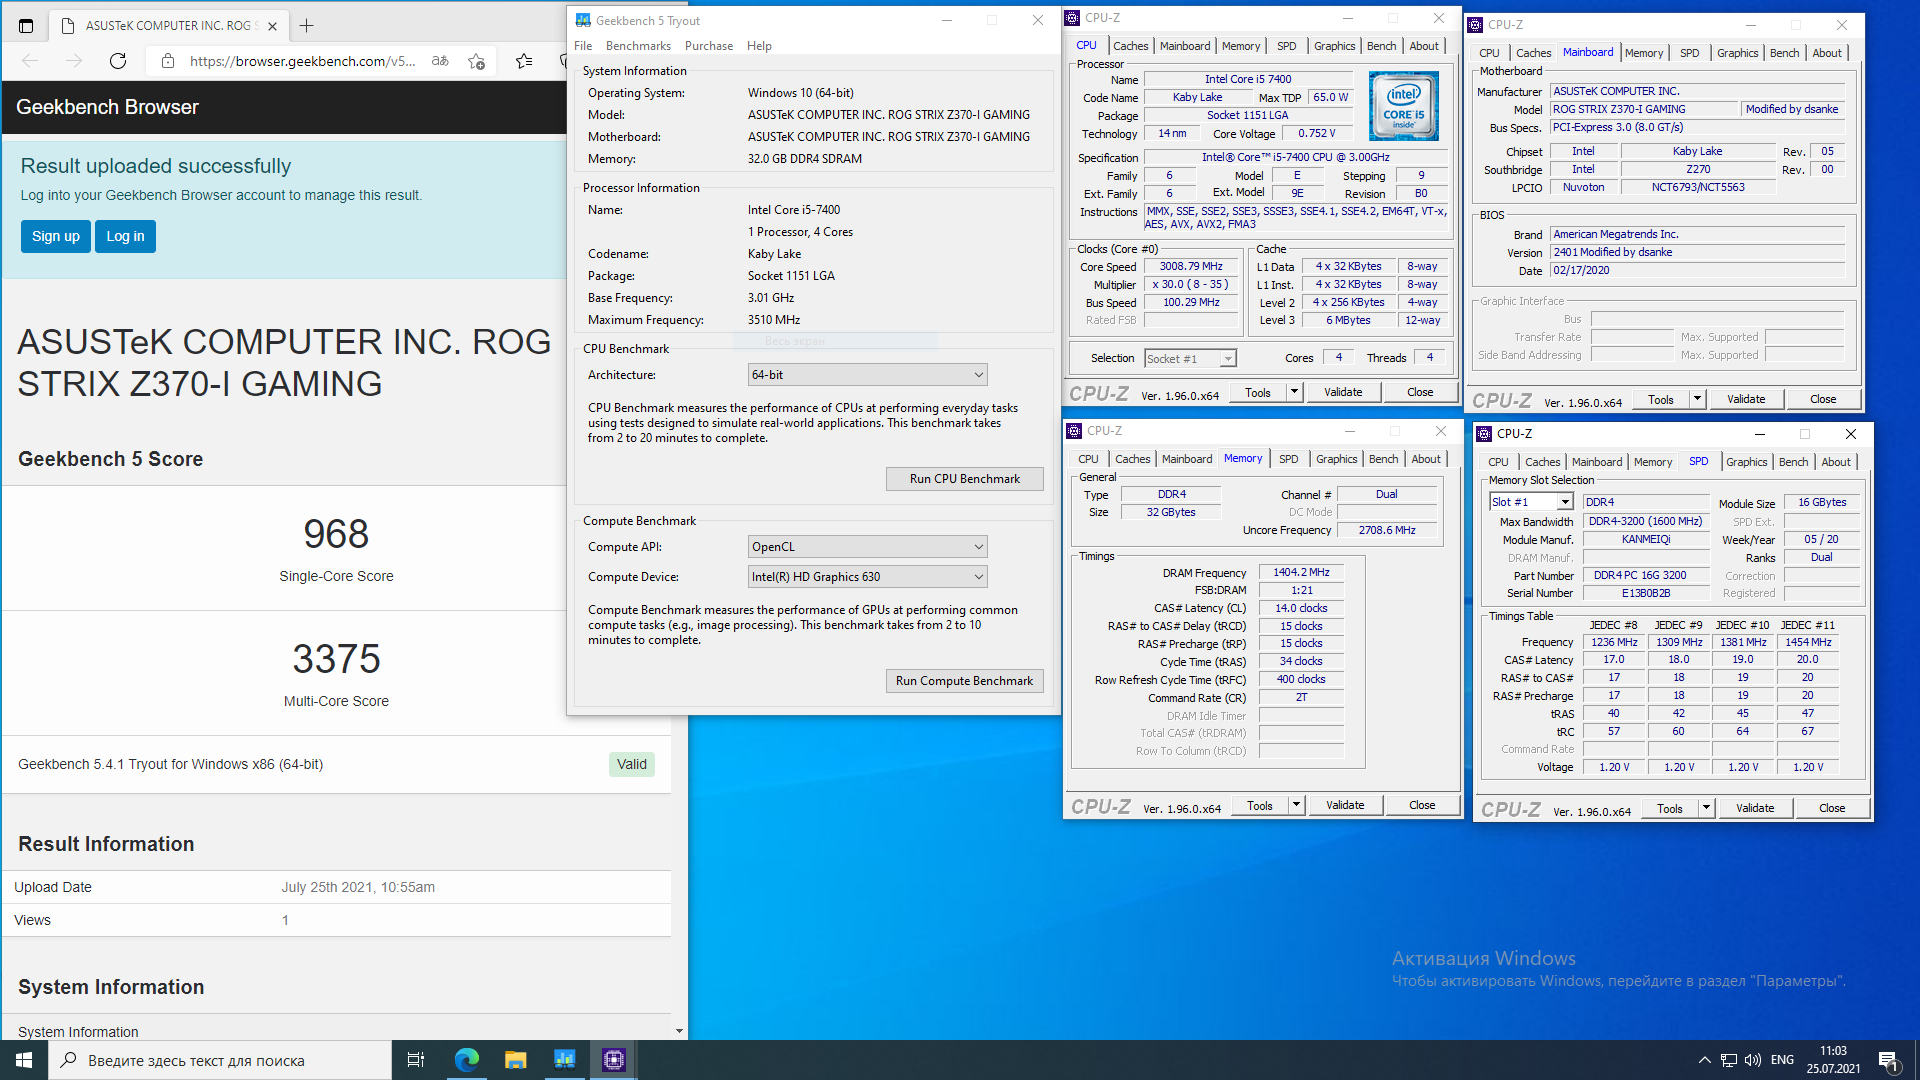Open the Socket #1 selection dropdown
This screenshot has height=1080, width=1920.
(1190, 358)
